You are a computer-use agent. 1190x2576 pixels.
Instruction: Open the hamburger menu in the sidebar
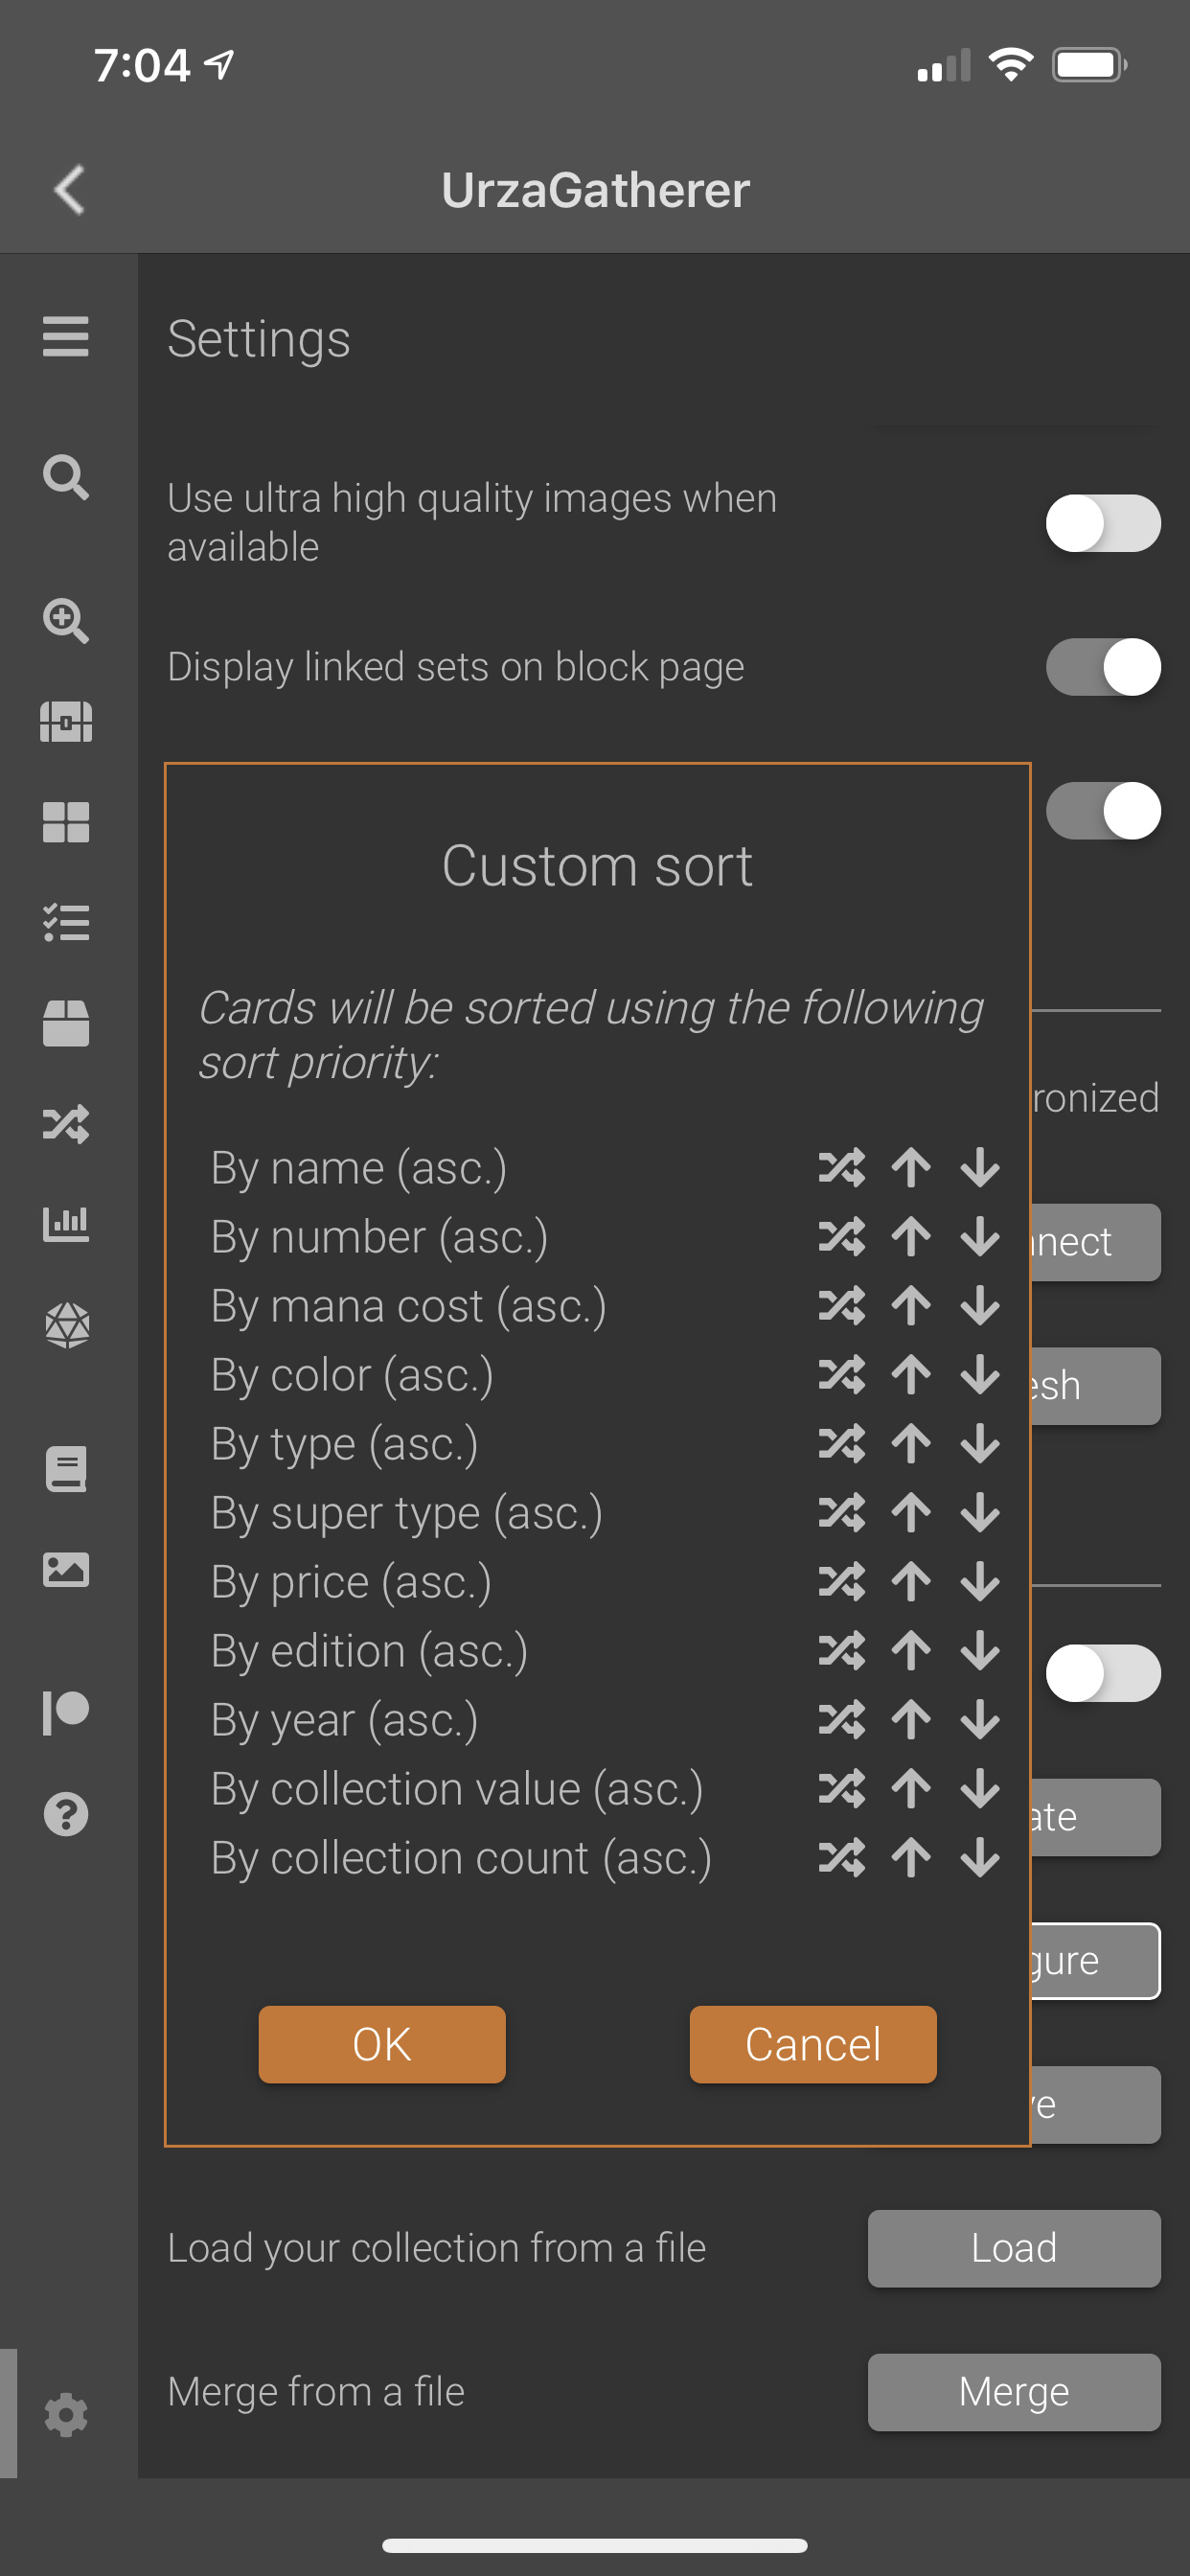66,336
